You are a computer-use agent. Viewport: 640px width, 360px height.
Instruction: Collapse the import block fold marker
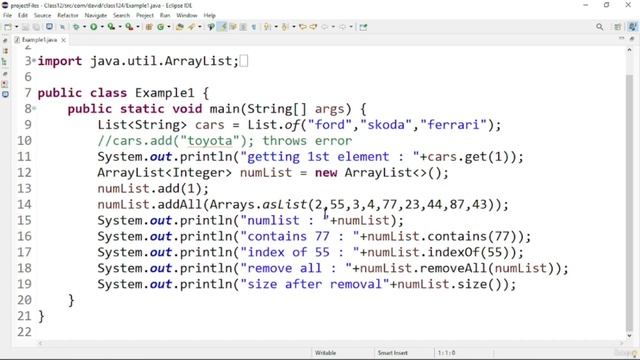pos(34,61)
